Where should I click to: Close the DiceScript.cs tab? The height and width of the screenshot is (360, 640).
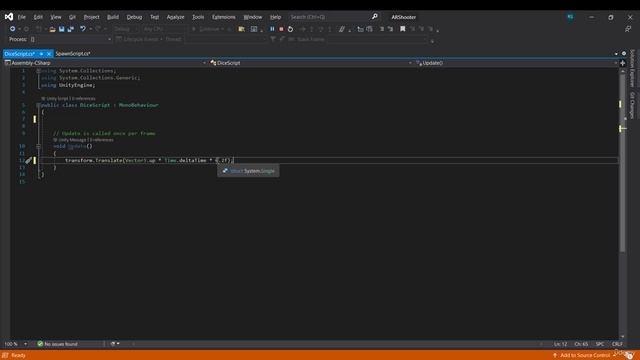49,54
